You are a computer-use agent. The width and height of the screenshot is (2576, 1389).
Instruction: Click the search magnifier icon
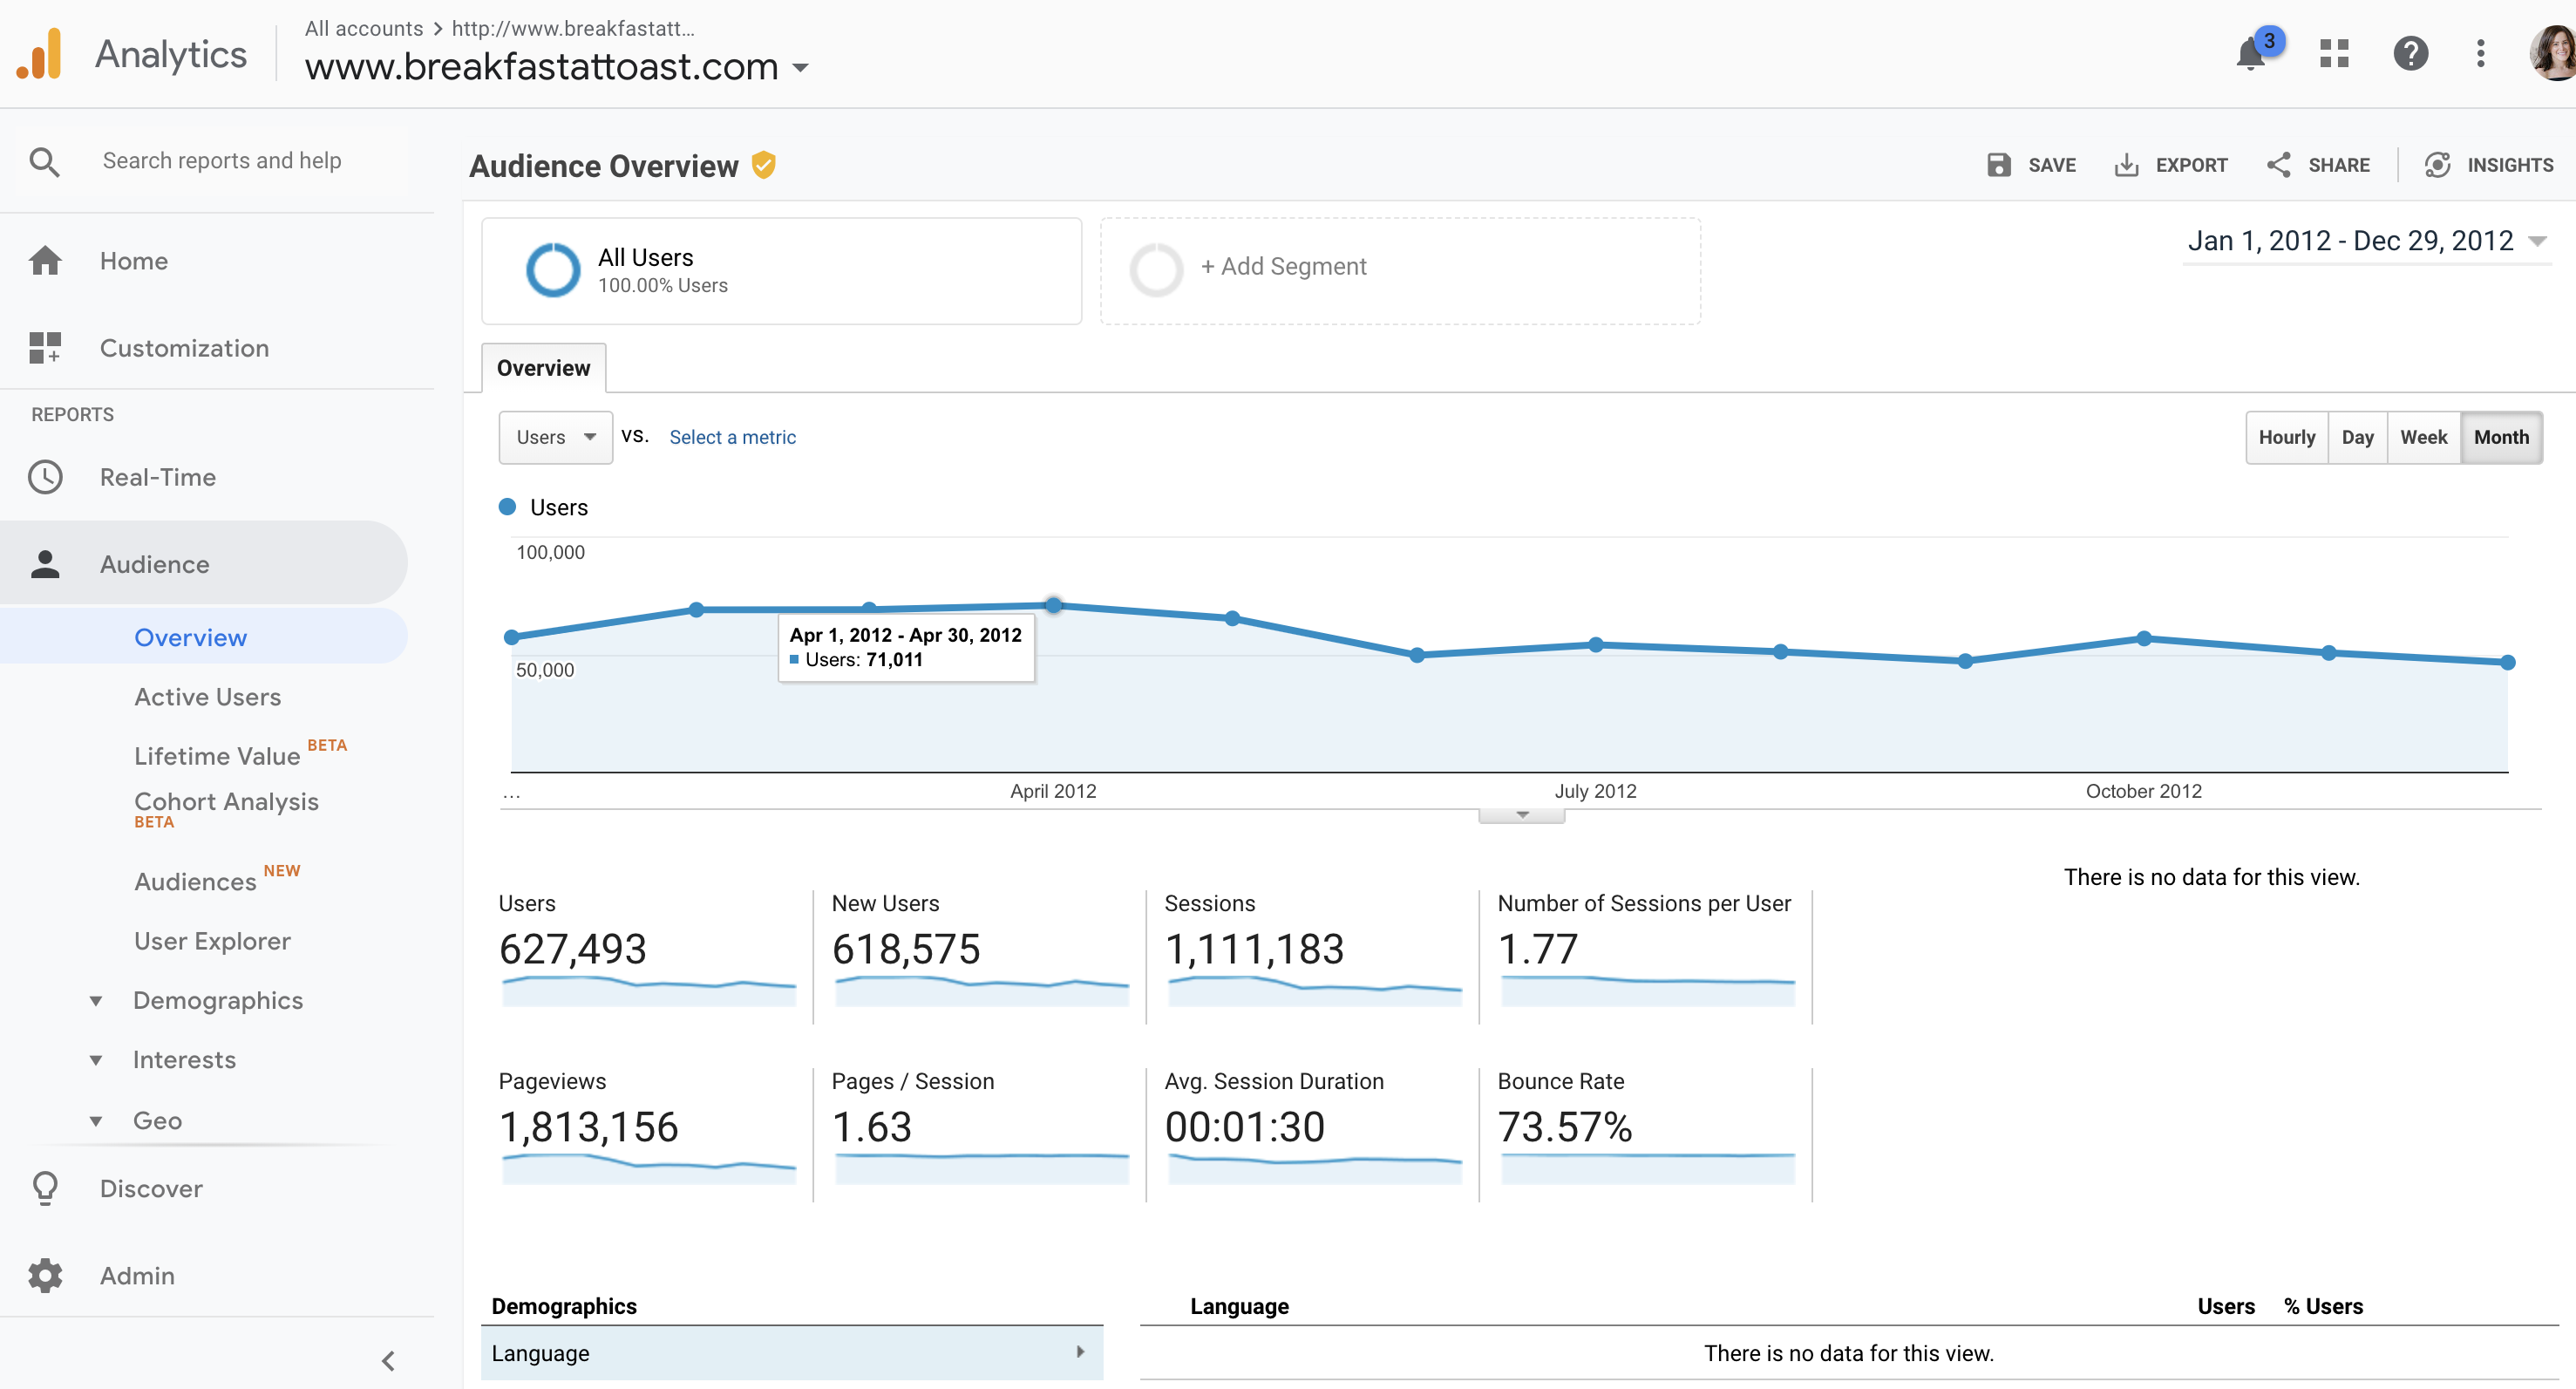pos(44,161)
